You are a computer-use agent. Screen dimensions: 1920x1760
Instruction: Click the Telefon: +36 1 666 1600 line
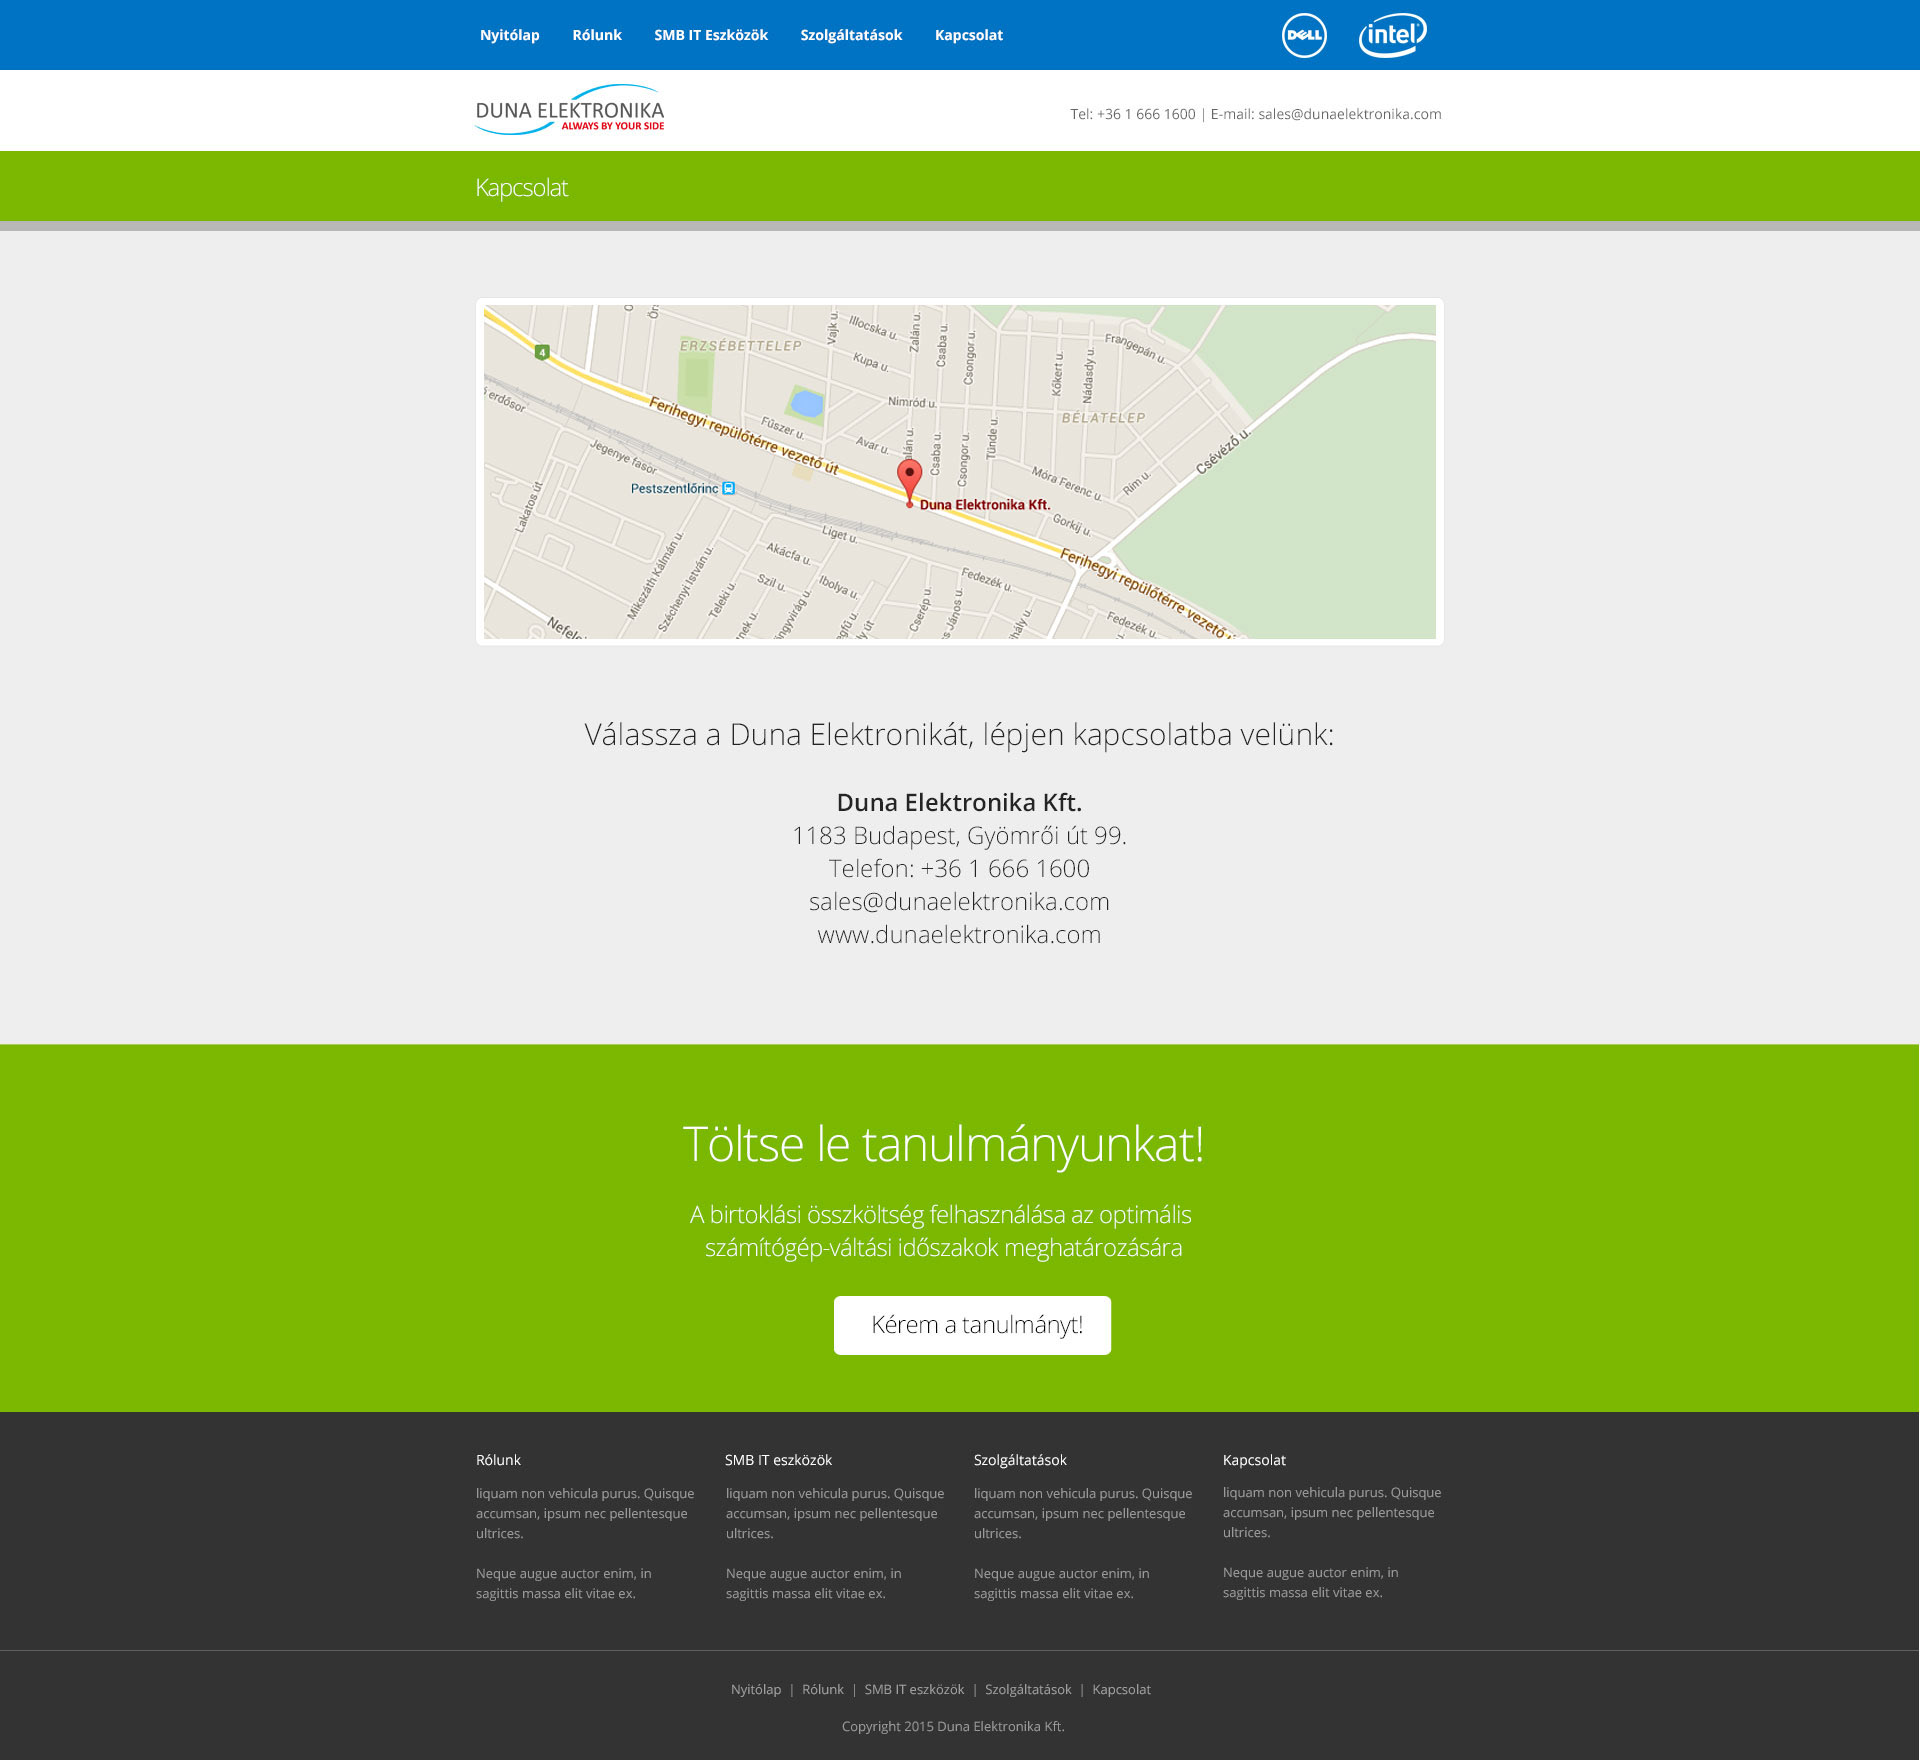(x=959, y=869)
